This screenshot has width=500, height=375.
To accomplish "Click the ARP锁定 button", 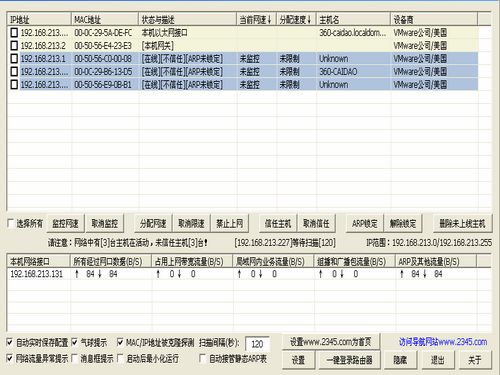I will coord(365,223).
